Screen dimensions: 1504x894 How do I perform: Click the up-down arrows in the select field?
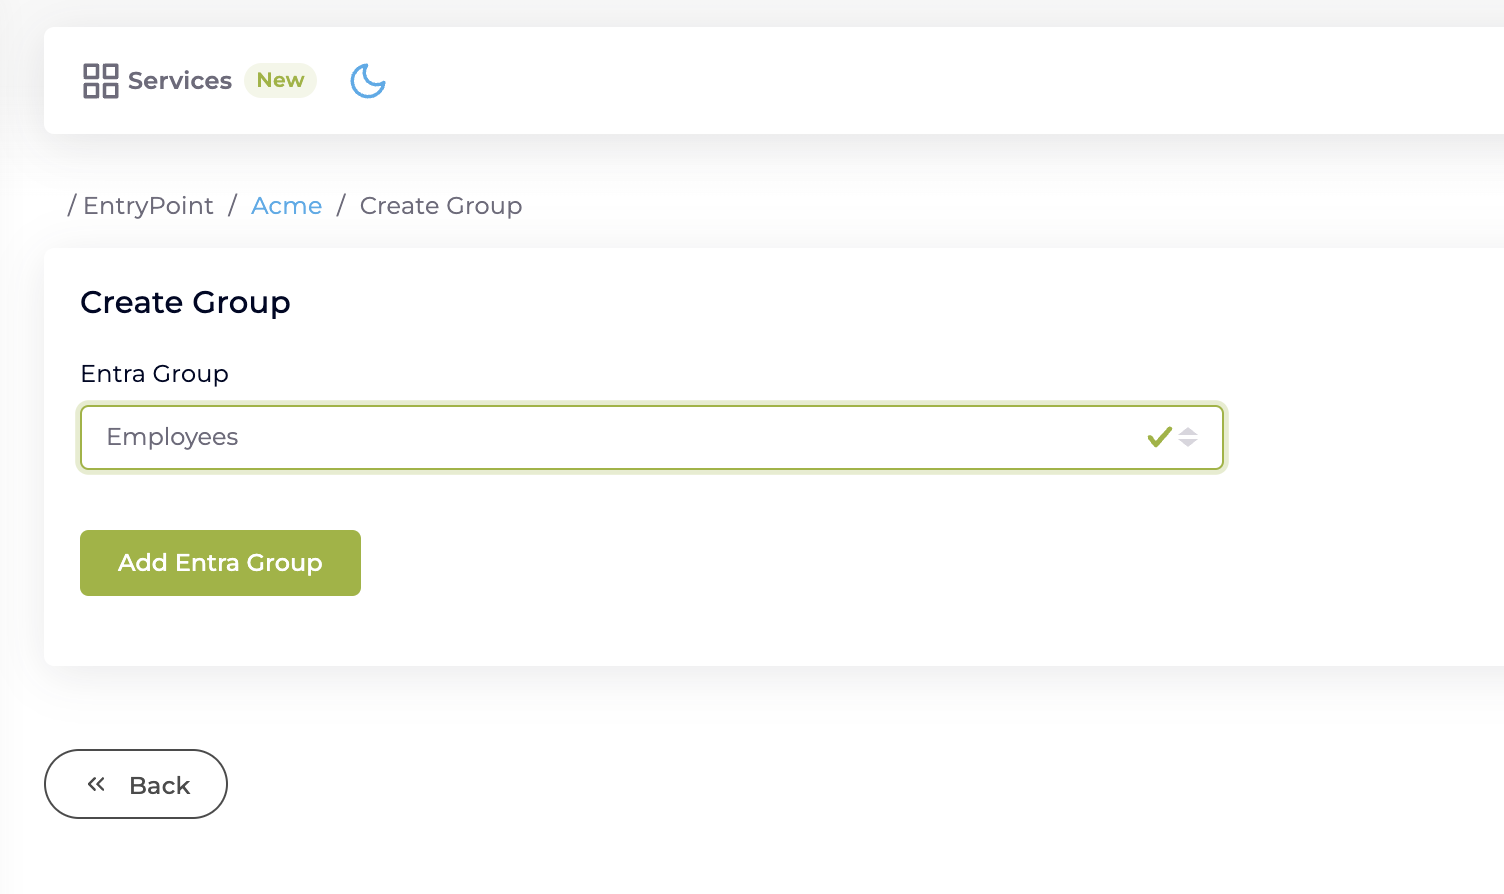click(x=1188, y=437)
